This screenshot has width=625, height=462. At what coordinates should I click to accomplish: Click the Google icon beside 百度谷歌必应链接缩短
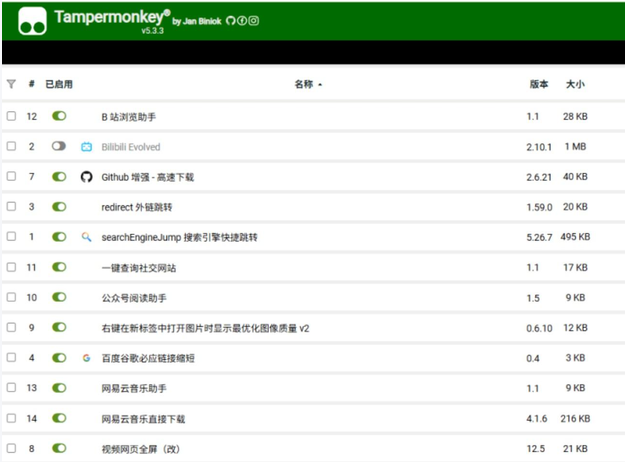pos(86,358)
